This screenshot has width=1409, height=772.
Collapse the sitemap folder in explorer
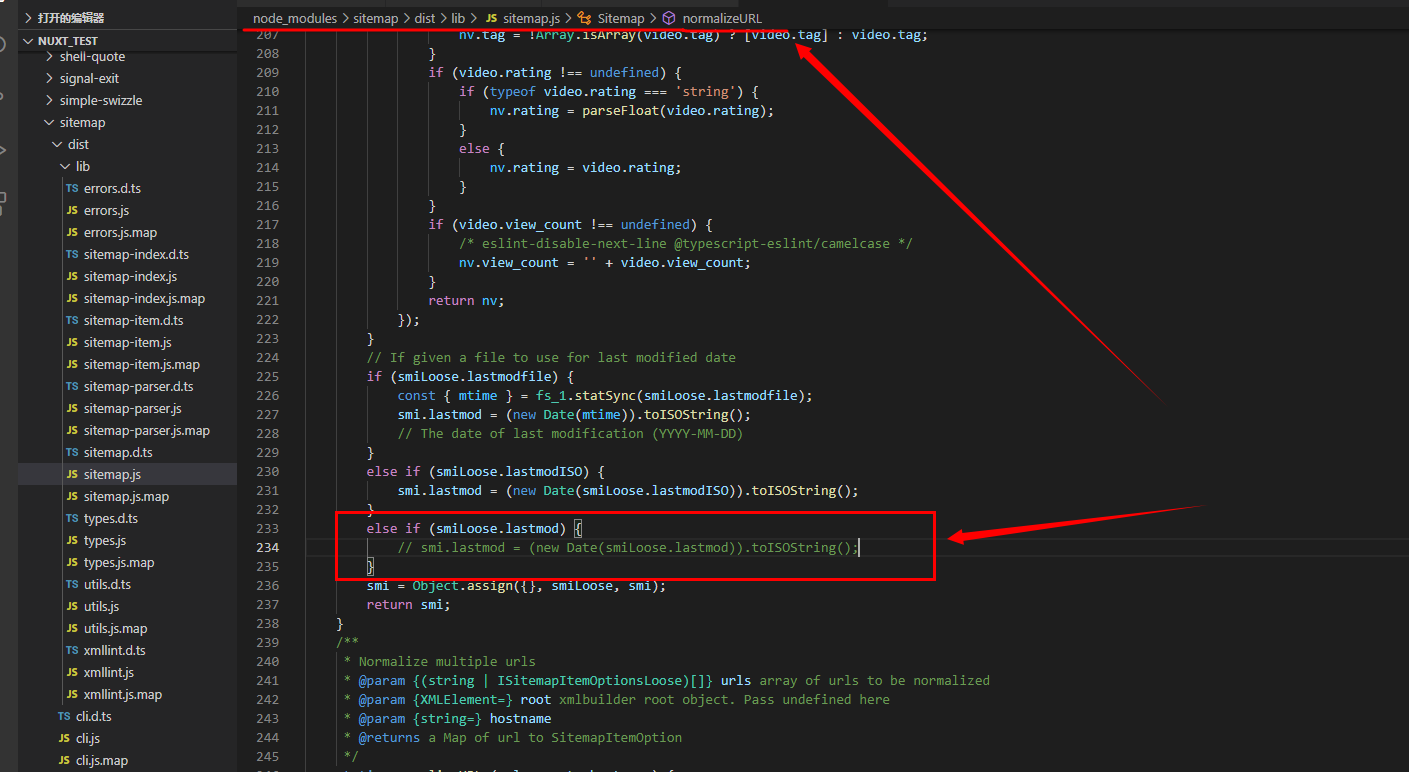point(50,123)
